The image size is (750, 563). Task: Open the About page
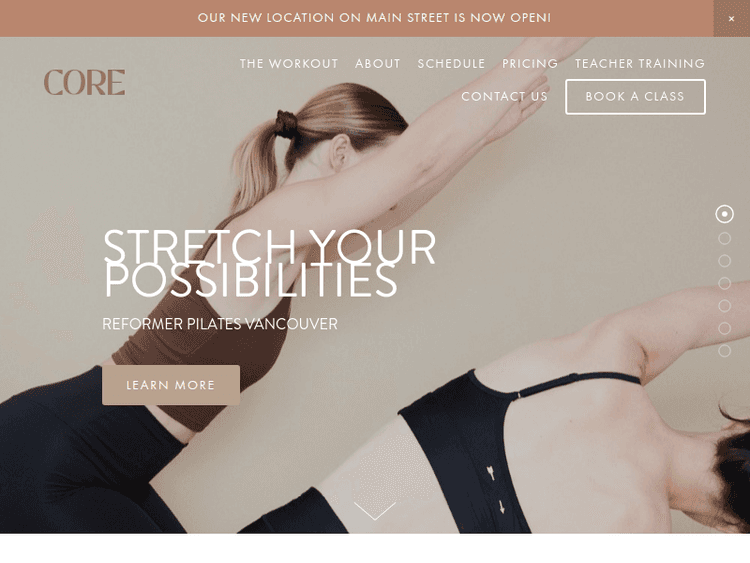377,64
